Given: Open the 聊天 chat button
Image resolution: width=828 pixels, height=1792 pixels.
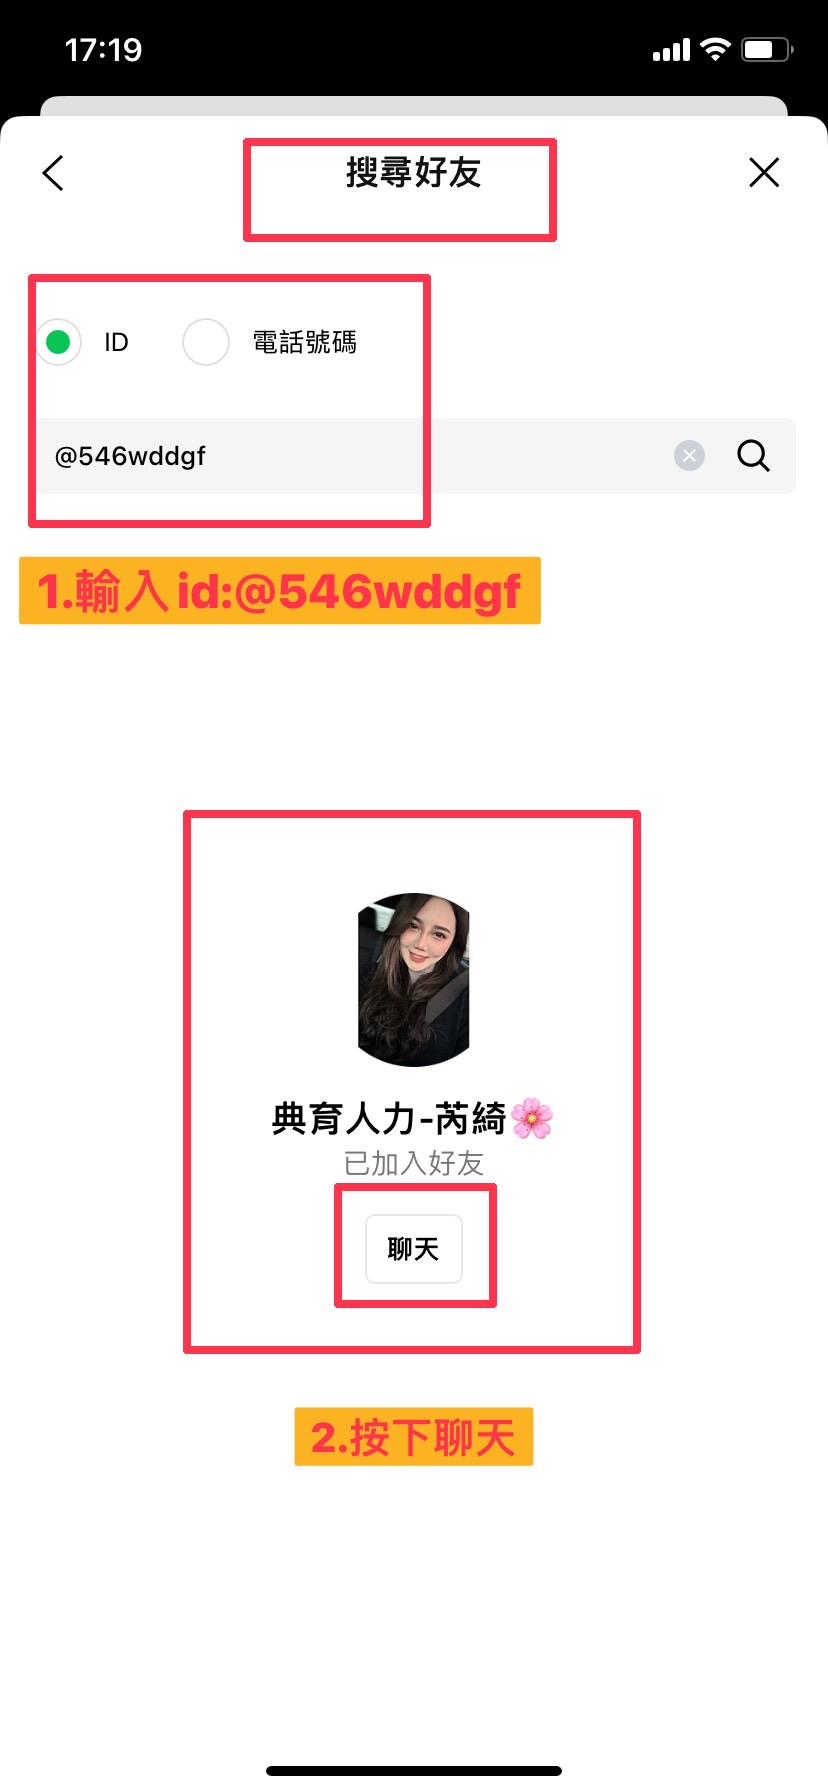Looking at the screenshot, I should tap(414, 1249).
